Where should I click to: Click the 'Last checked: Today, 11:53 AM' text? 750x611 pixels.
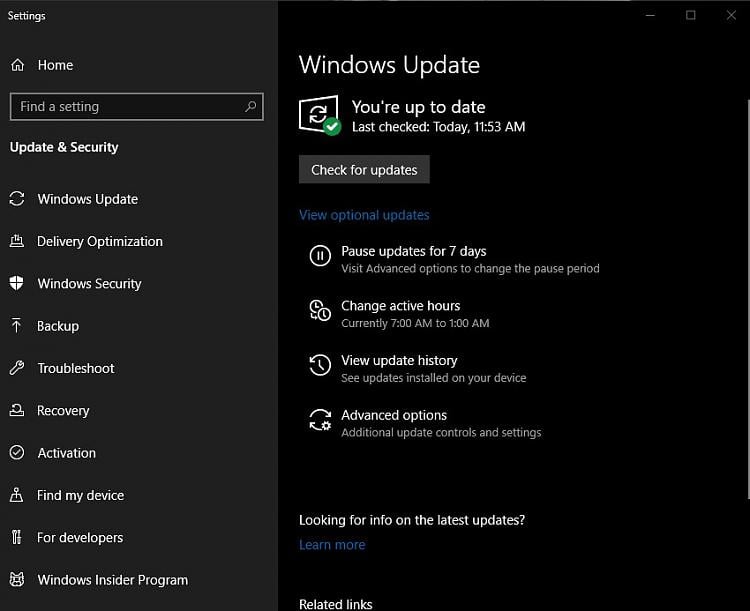point(438,127)
